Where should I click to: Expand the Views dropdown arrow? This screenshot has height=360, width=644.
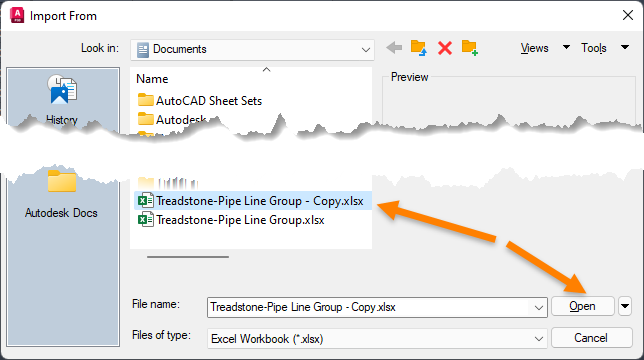coord(566,48)
